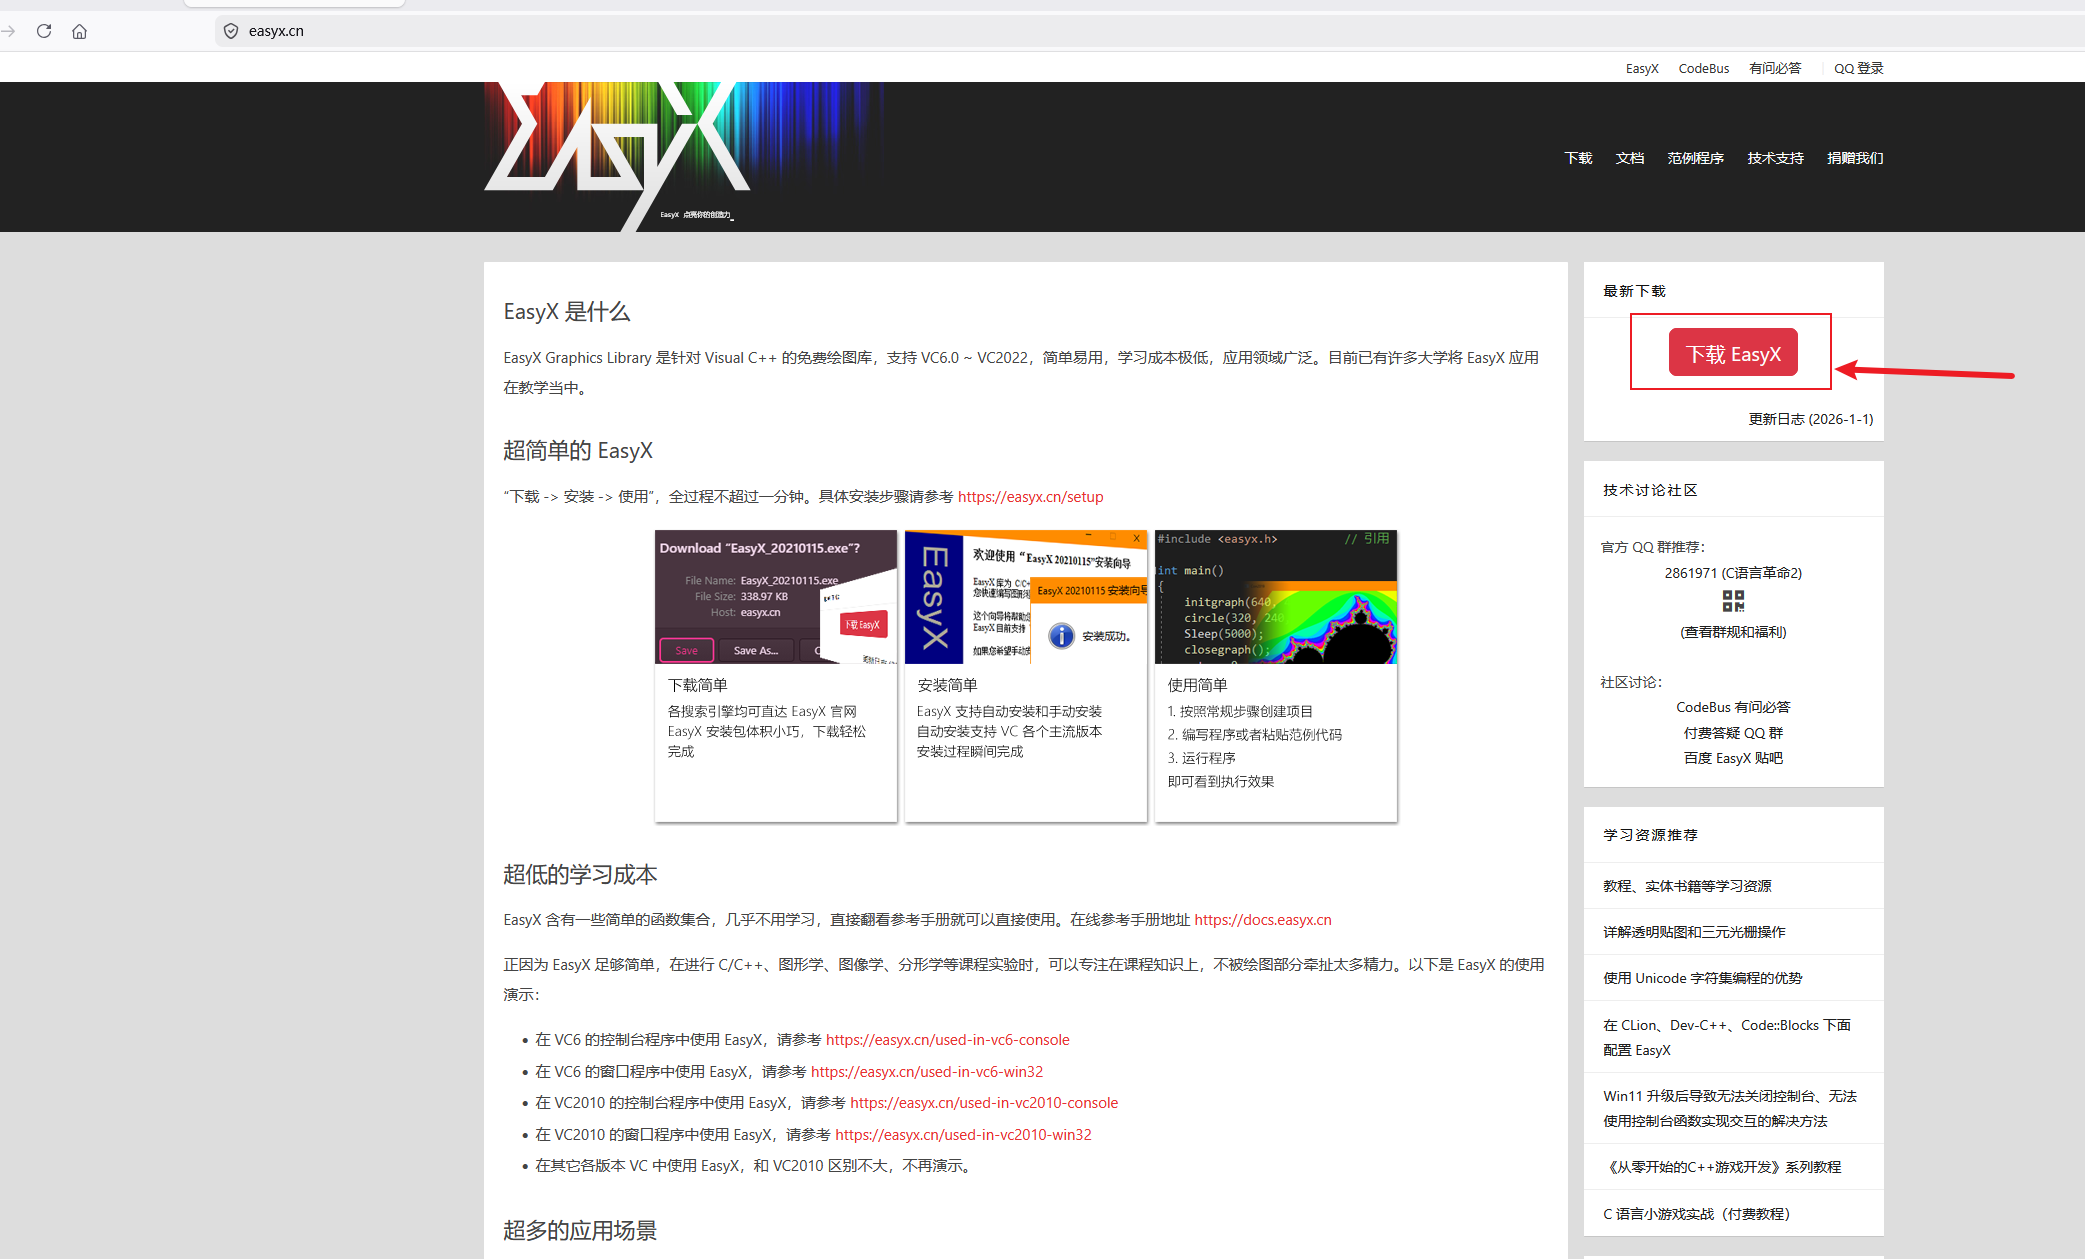Open the 文档 navigation menu
Screen dimensions: 2085x1259
coord(1630,158)
